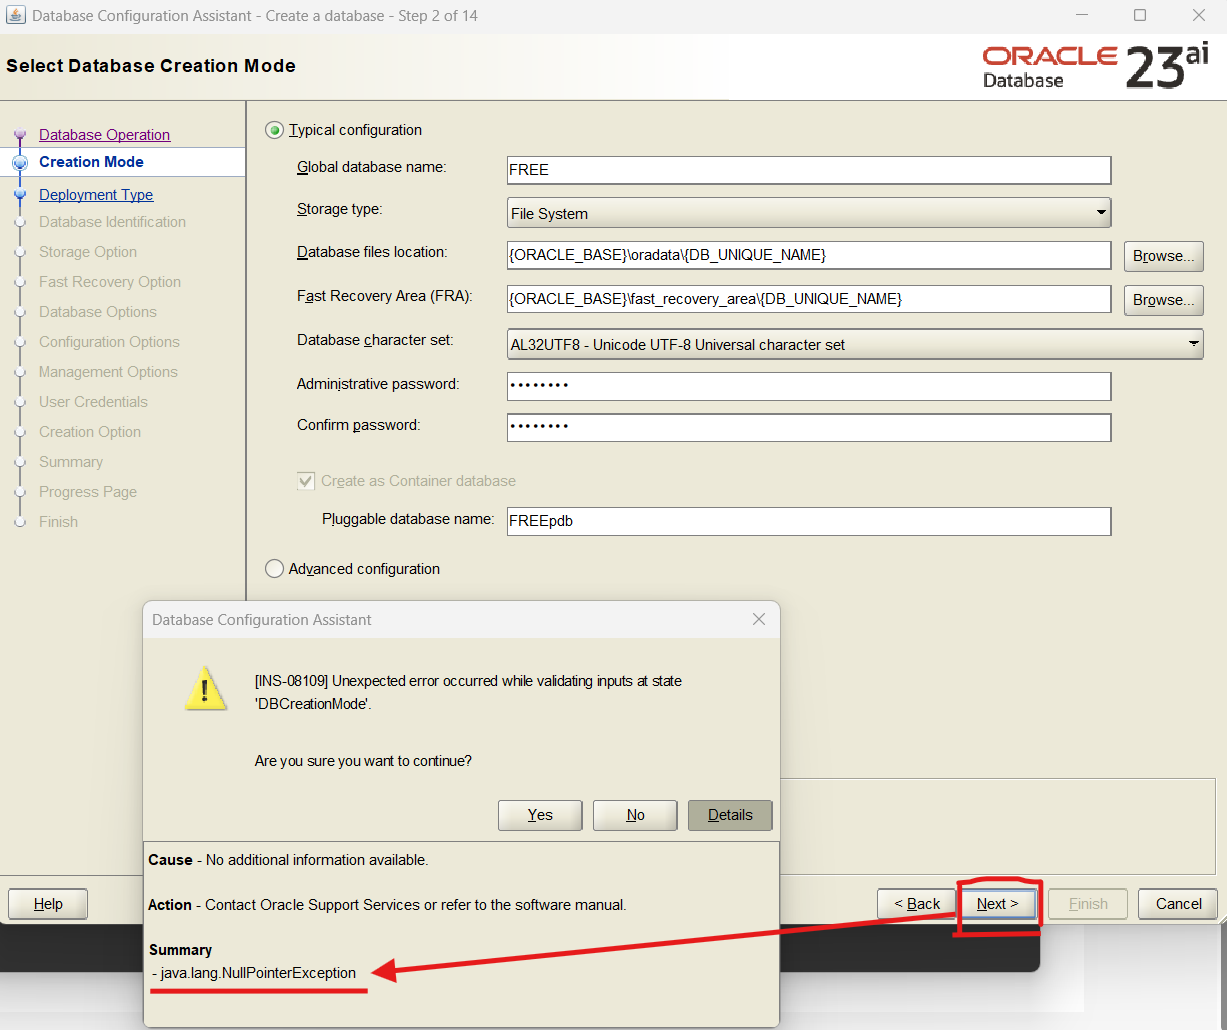Minimize the Database Configuration Assistant window

tap(1082, 16)
